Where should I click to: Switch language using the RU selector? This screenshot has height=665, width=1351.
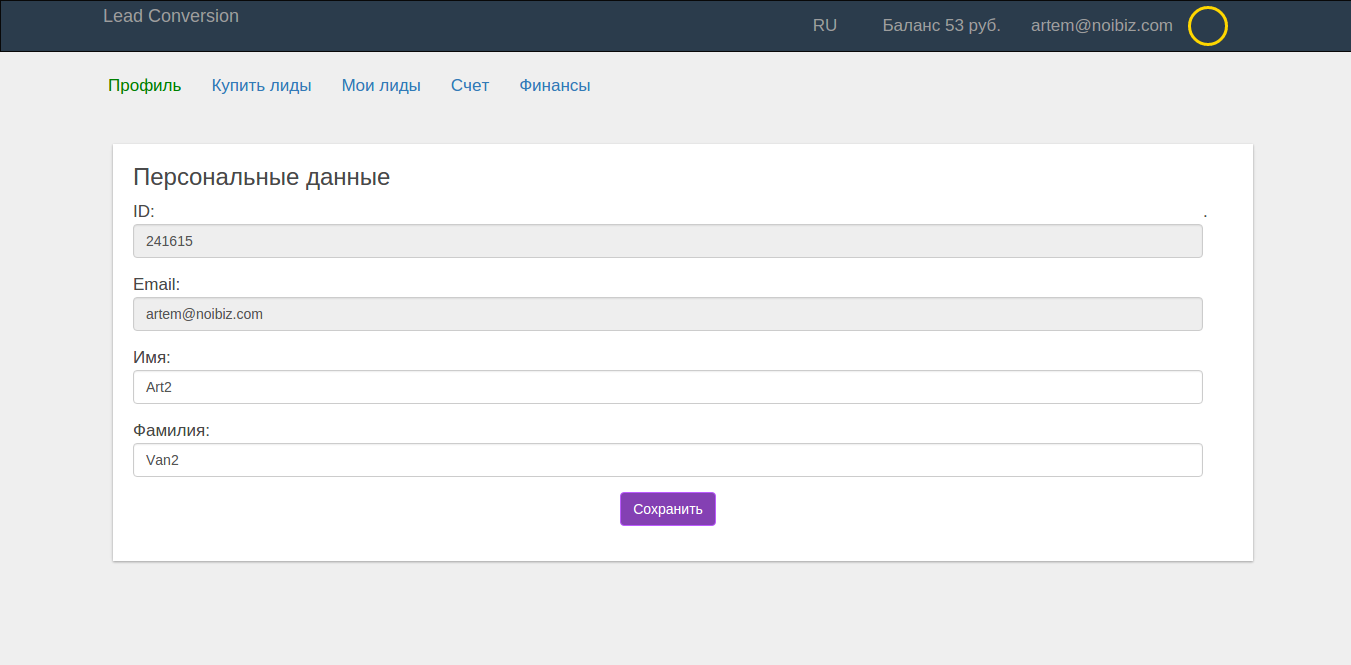tap(825, 26)
